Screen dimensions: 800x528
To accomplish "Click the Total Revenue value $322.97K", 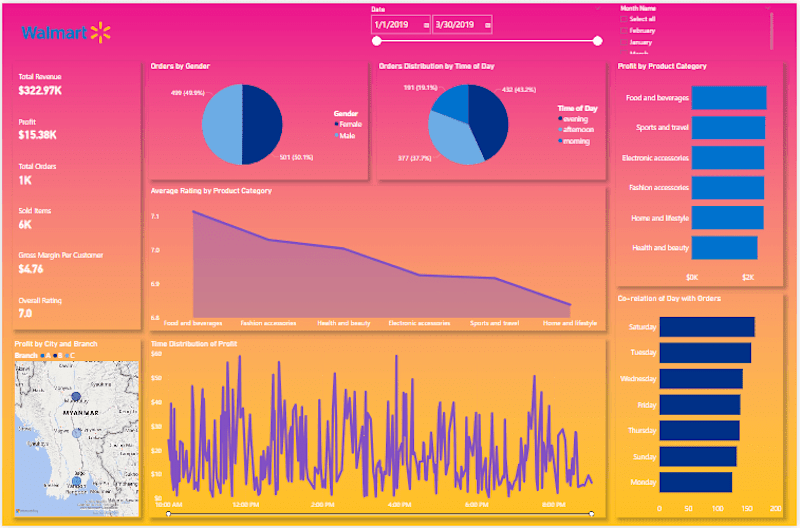I will (x=40, y=91).
